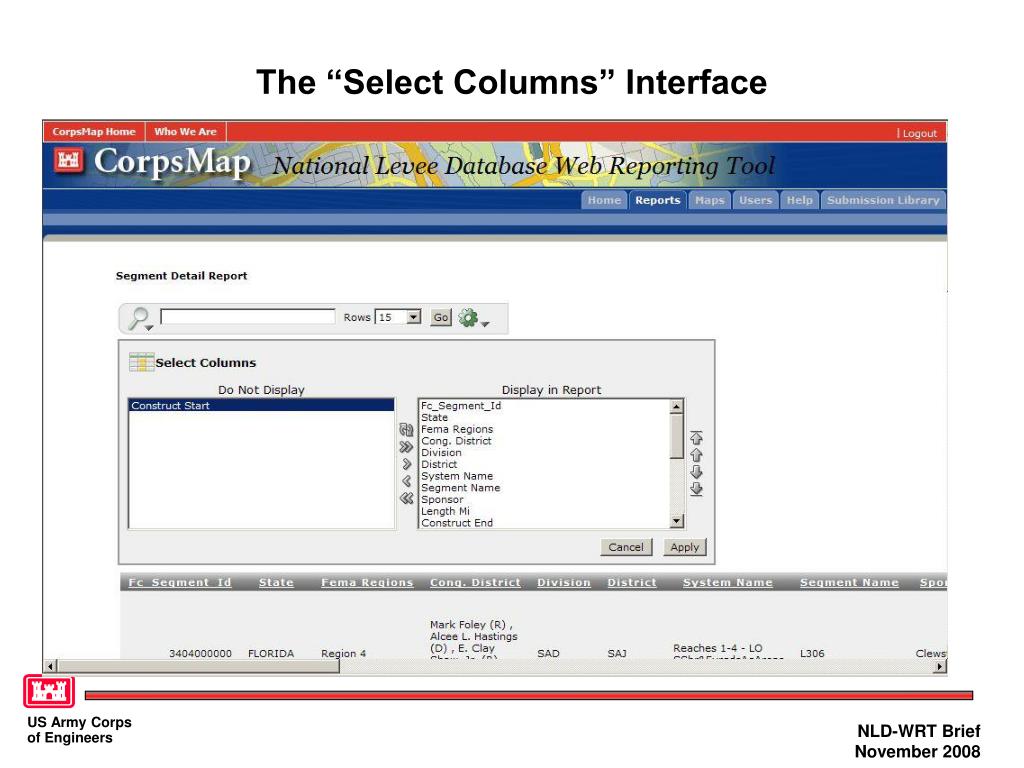Move selected column up one position
The height and width of the screenshot is (768, 1024).
click(x=696, y=455)
